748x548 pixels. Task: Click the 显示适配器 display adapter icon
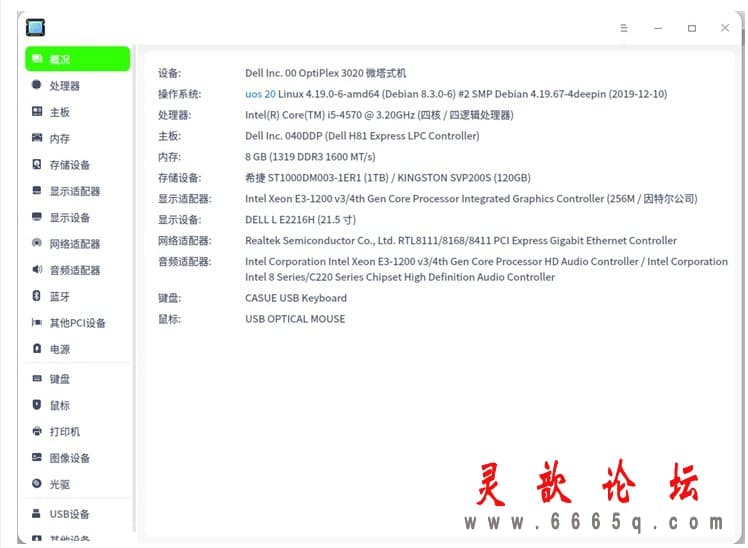(37, 191)
